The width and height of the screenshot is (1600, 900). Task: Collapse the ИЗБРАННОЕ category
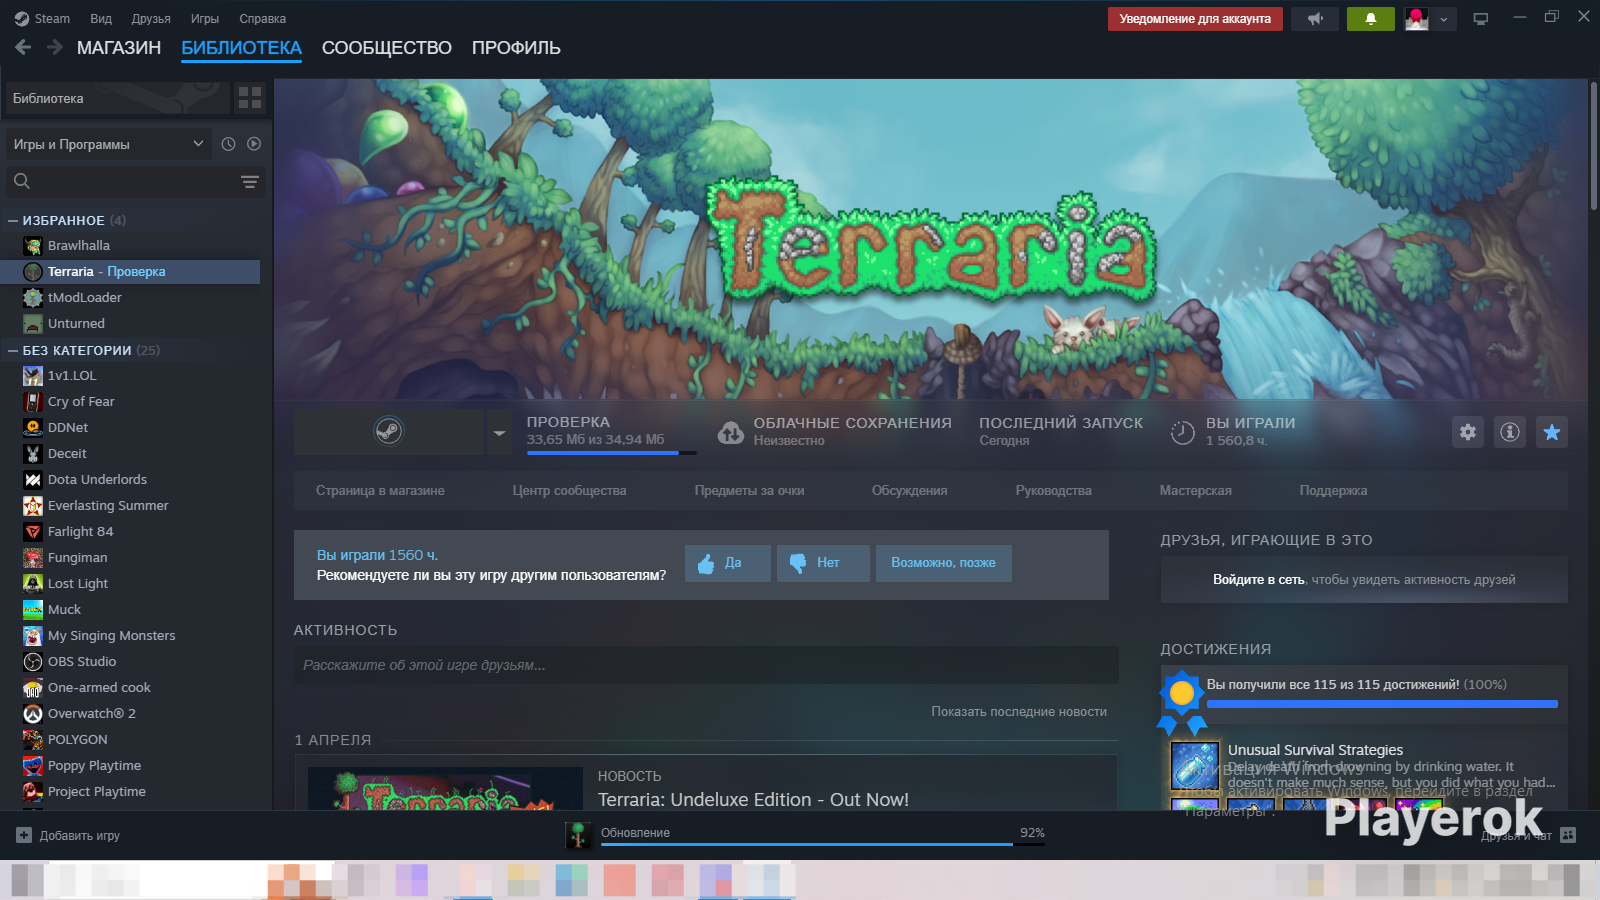(13, 221)
